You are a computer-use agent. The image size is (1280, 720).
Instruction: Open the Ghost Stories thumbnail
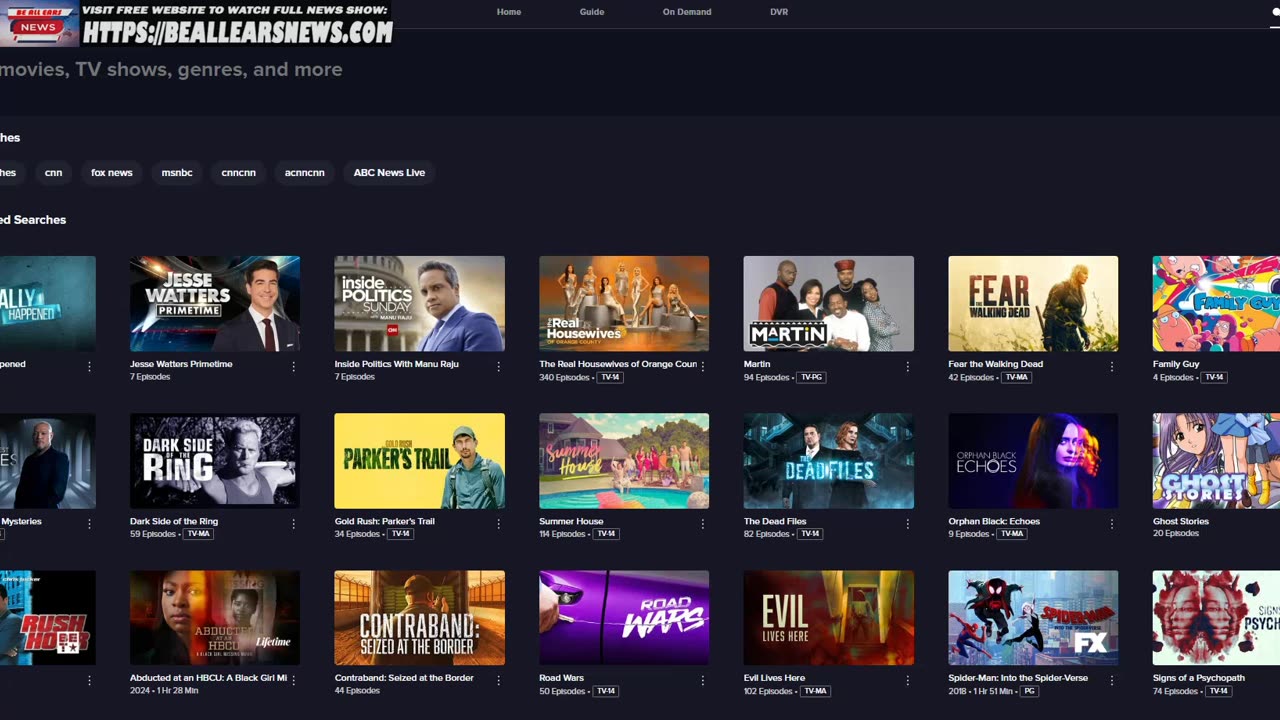pyautogui.click(x=1216, y=460)
